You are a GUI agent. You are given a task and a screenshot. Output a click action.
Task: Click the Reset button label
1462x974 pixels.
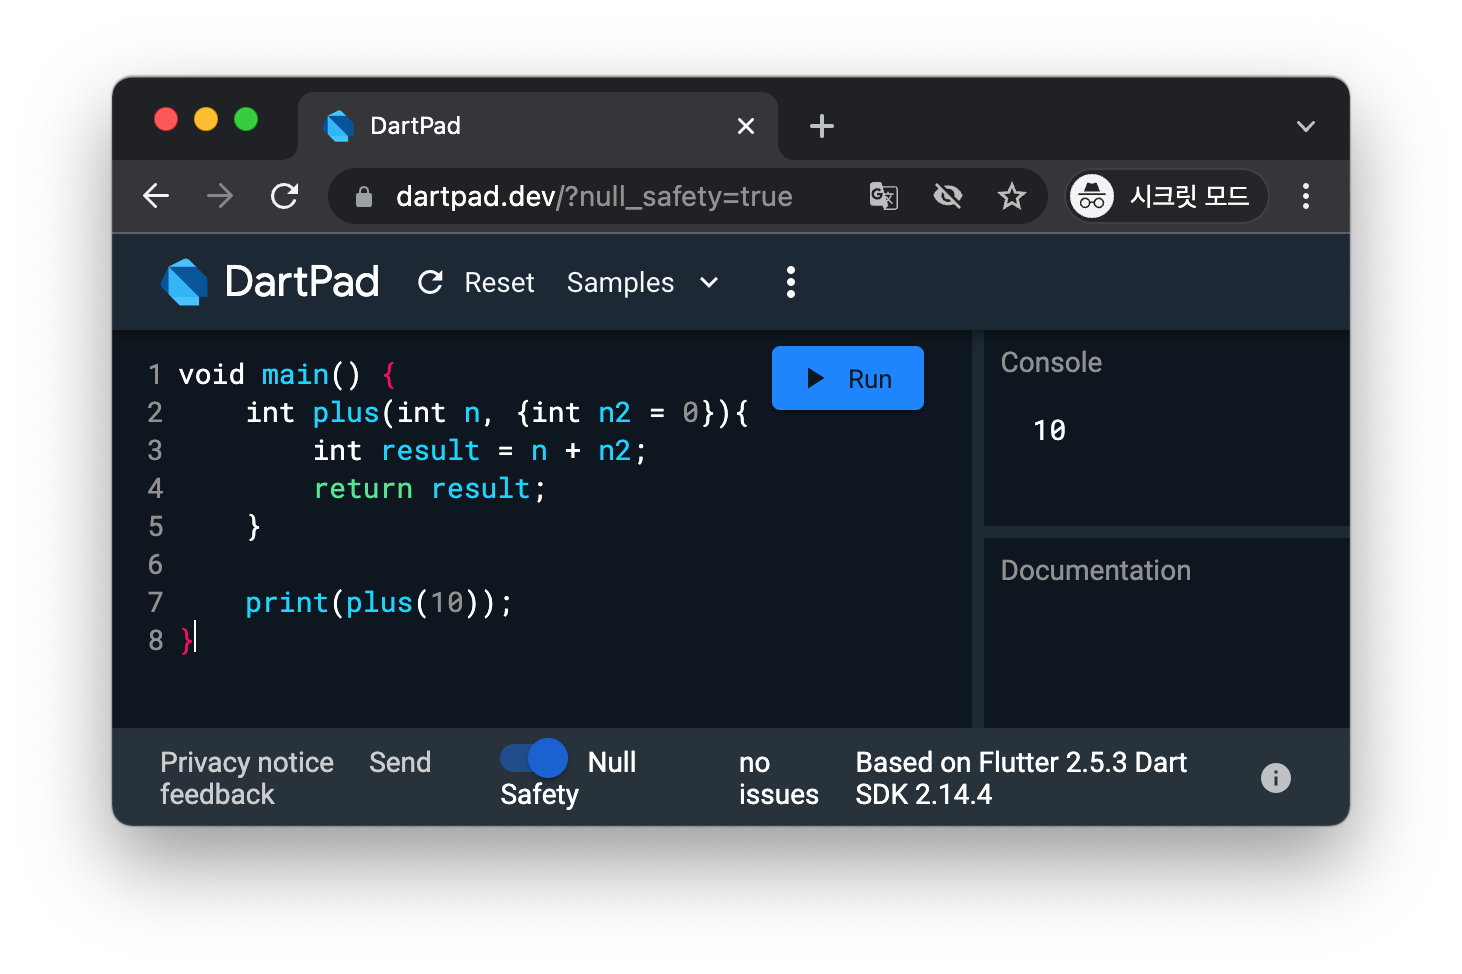499,283
